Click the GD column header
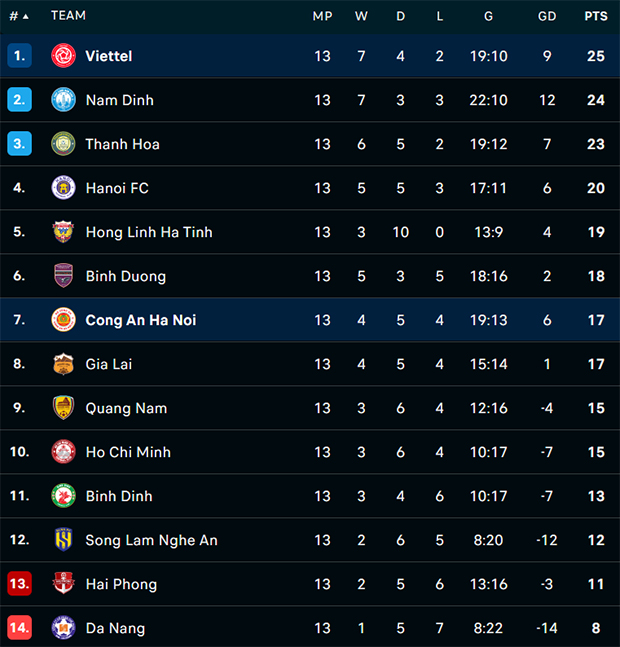Image resolution: width=620 pixels, height=647 pixels. [x=547, y=16]
